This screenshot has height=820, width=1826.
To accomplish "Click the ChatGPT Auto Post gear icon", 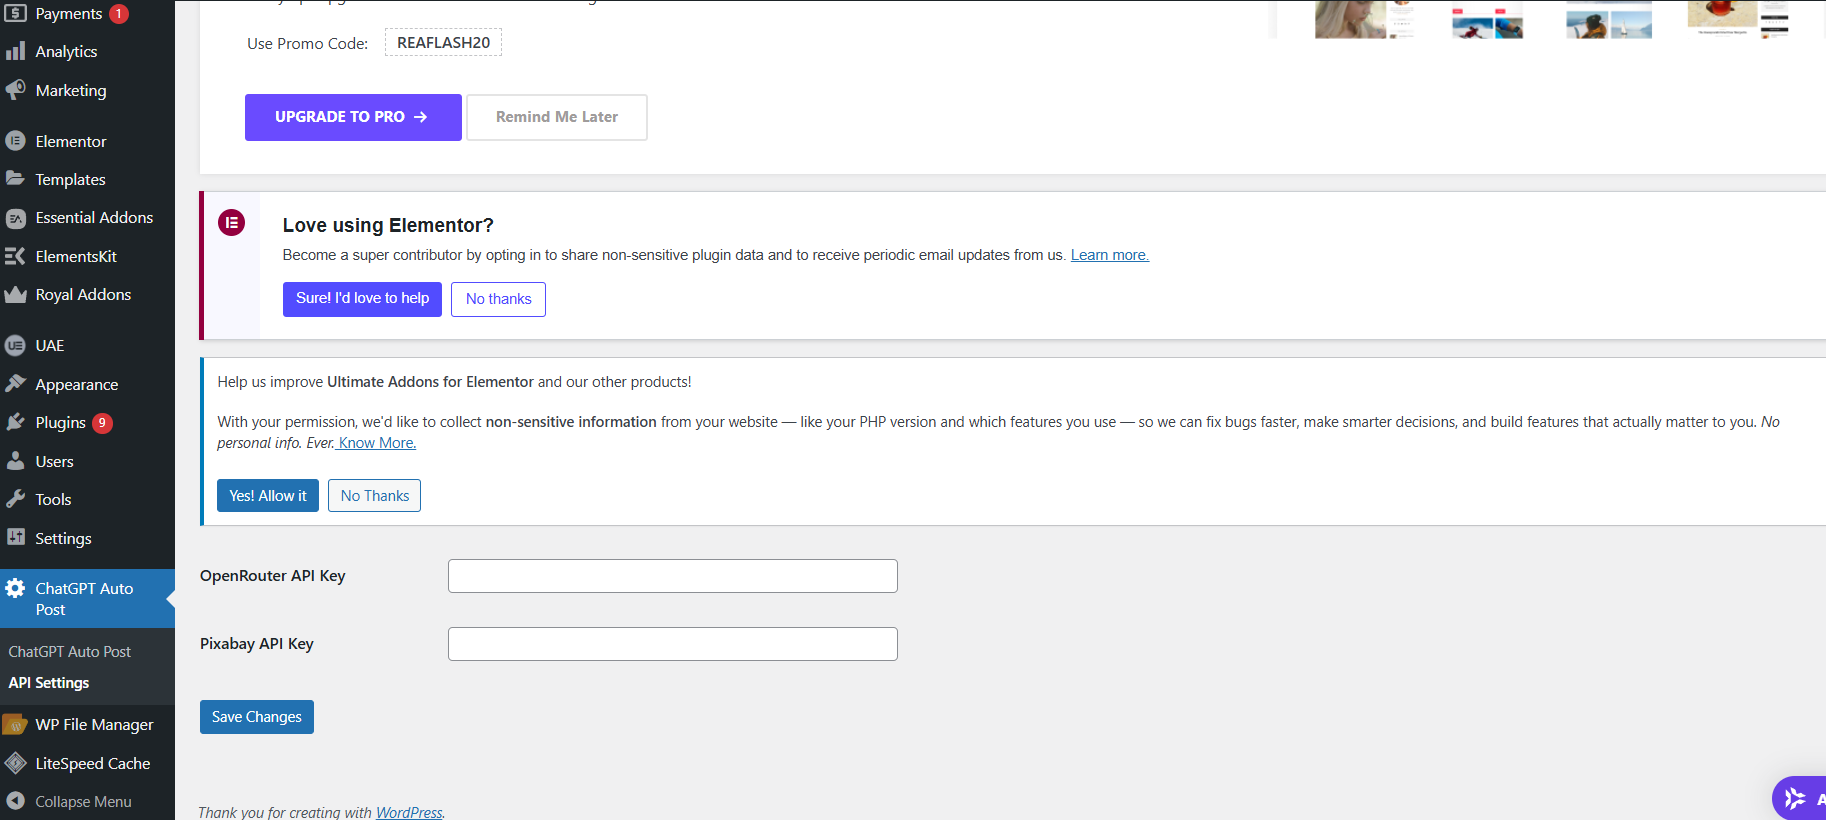I will 15,588.
